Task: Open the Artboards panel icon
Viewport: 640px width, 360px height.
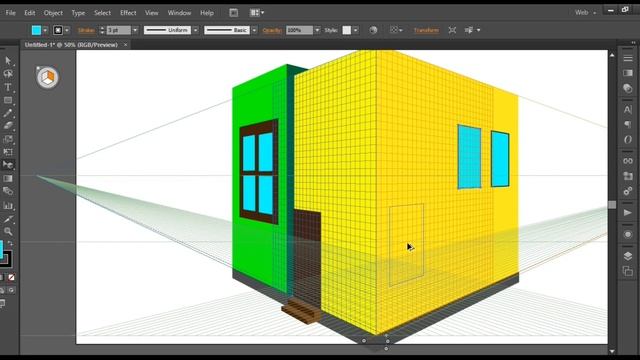Action: (628, 271)
